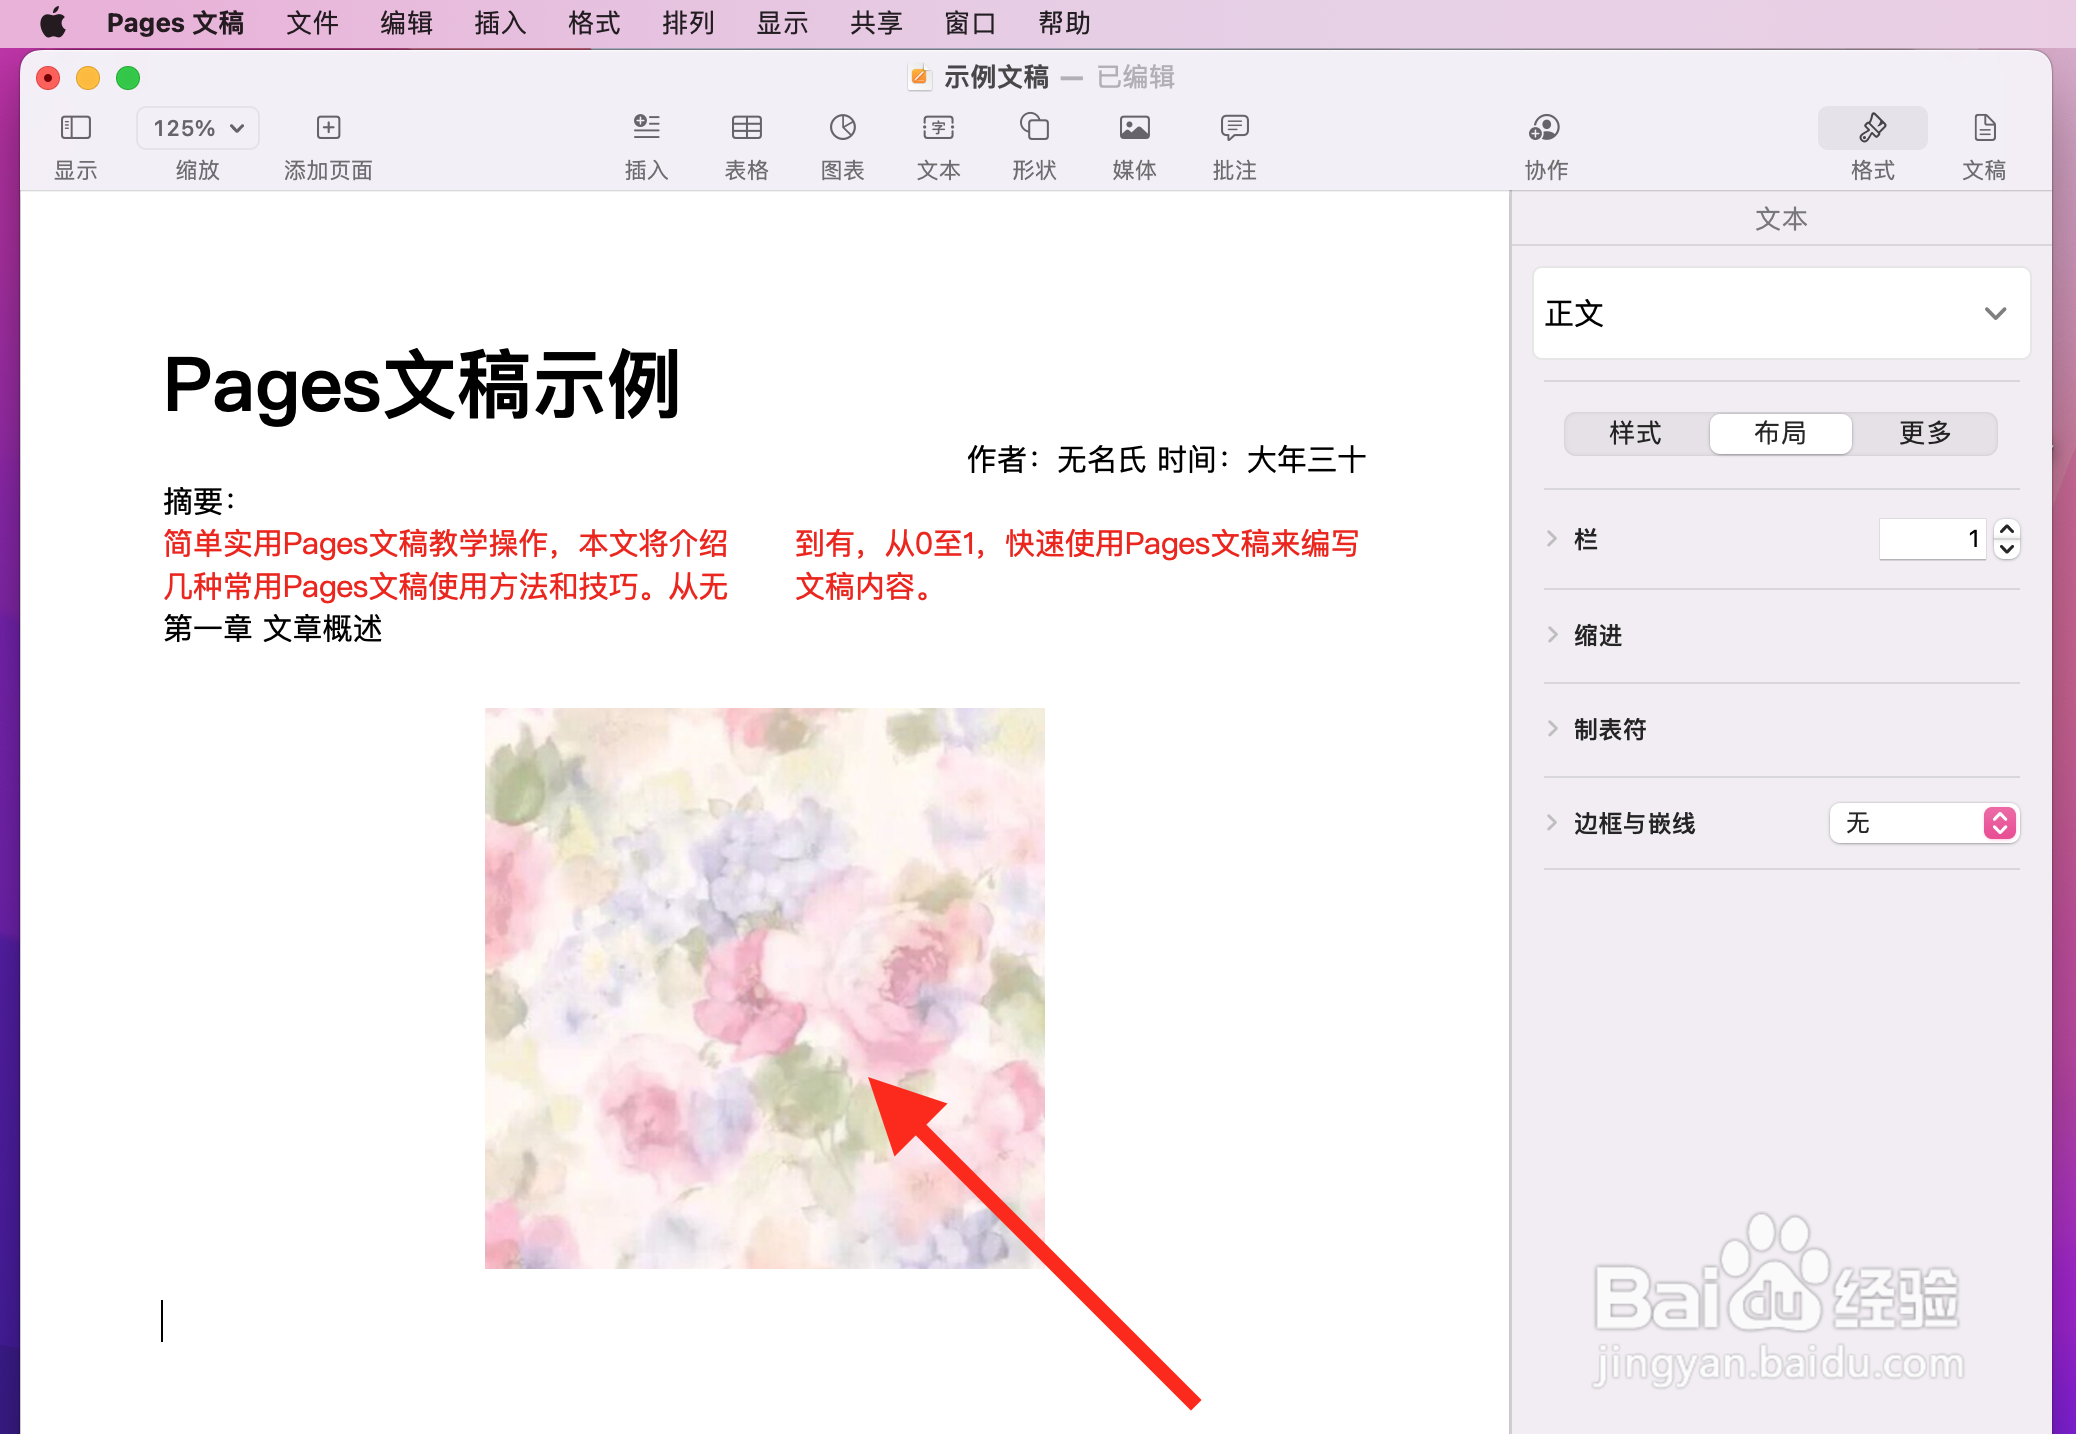Expand the 制表符 tabs section
The width and height of the screenshot is (2076, 1434).
(1552, 729)
